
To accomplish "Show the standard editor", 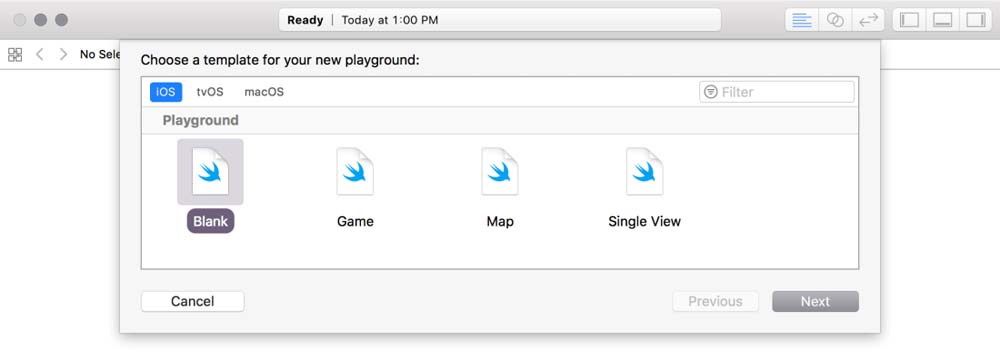I will click(x=802, y=20).
